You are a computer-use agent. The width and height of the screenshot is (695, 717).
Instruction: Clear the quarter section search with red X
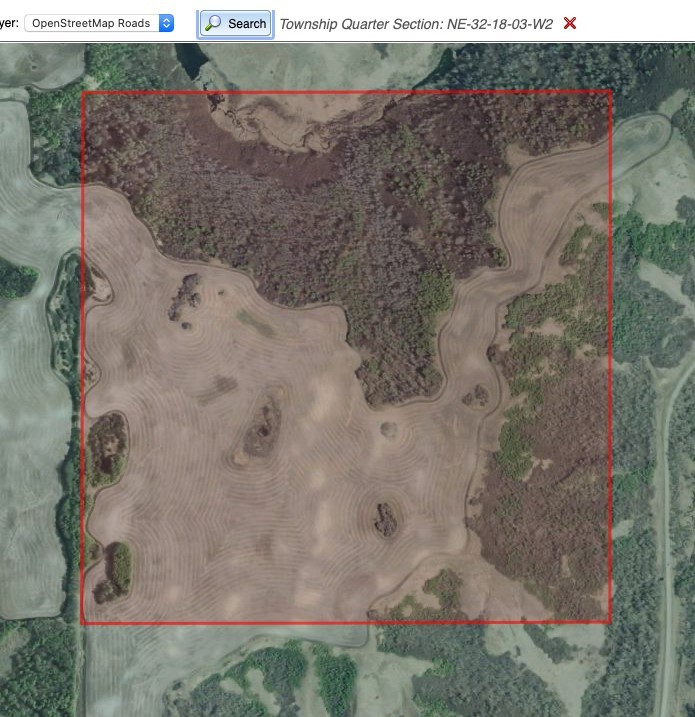570,23
